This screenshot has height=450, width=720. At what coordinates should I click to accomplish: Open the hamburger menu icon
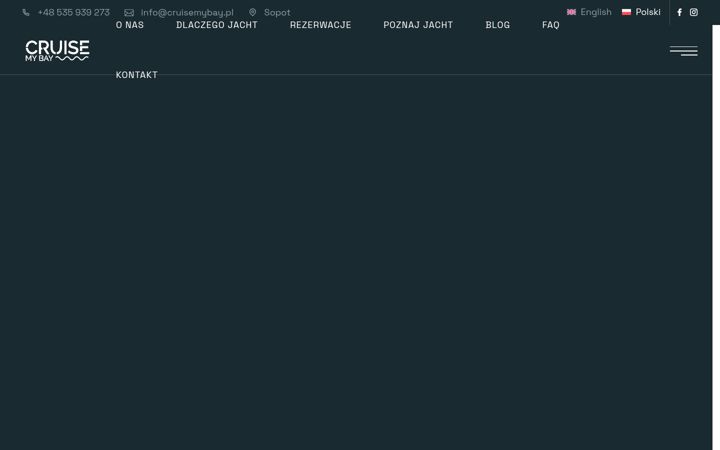pos(683,51)
